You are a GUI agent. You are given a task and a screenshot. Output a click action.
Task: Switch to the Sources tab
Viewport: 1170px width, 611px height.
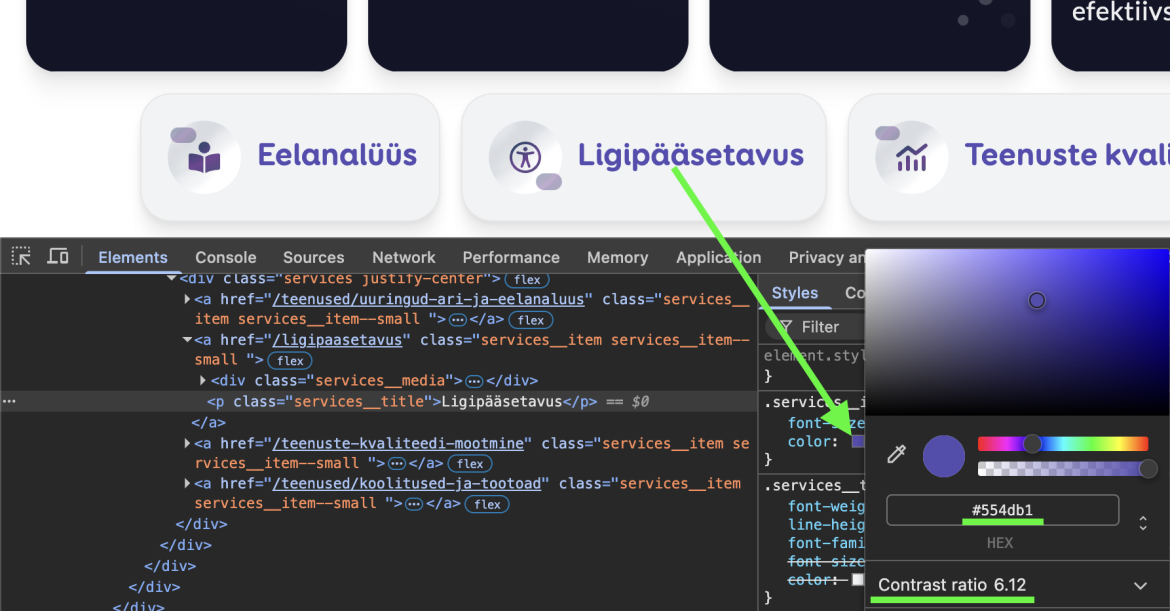click(x=313, y=257)
